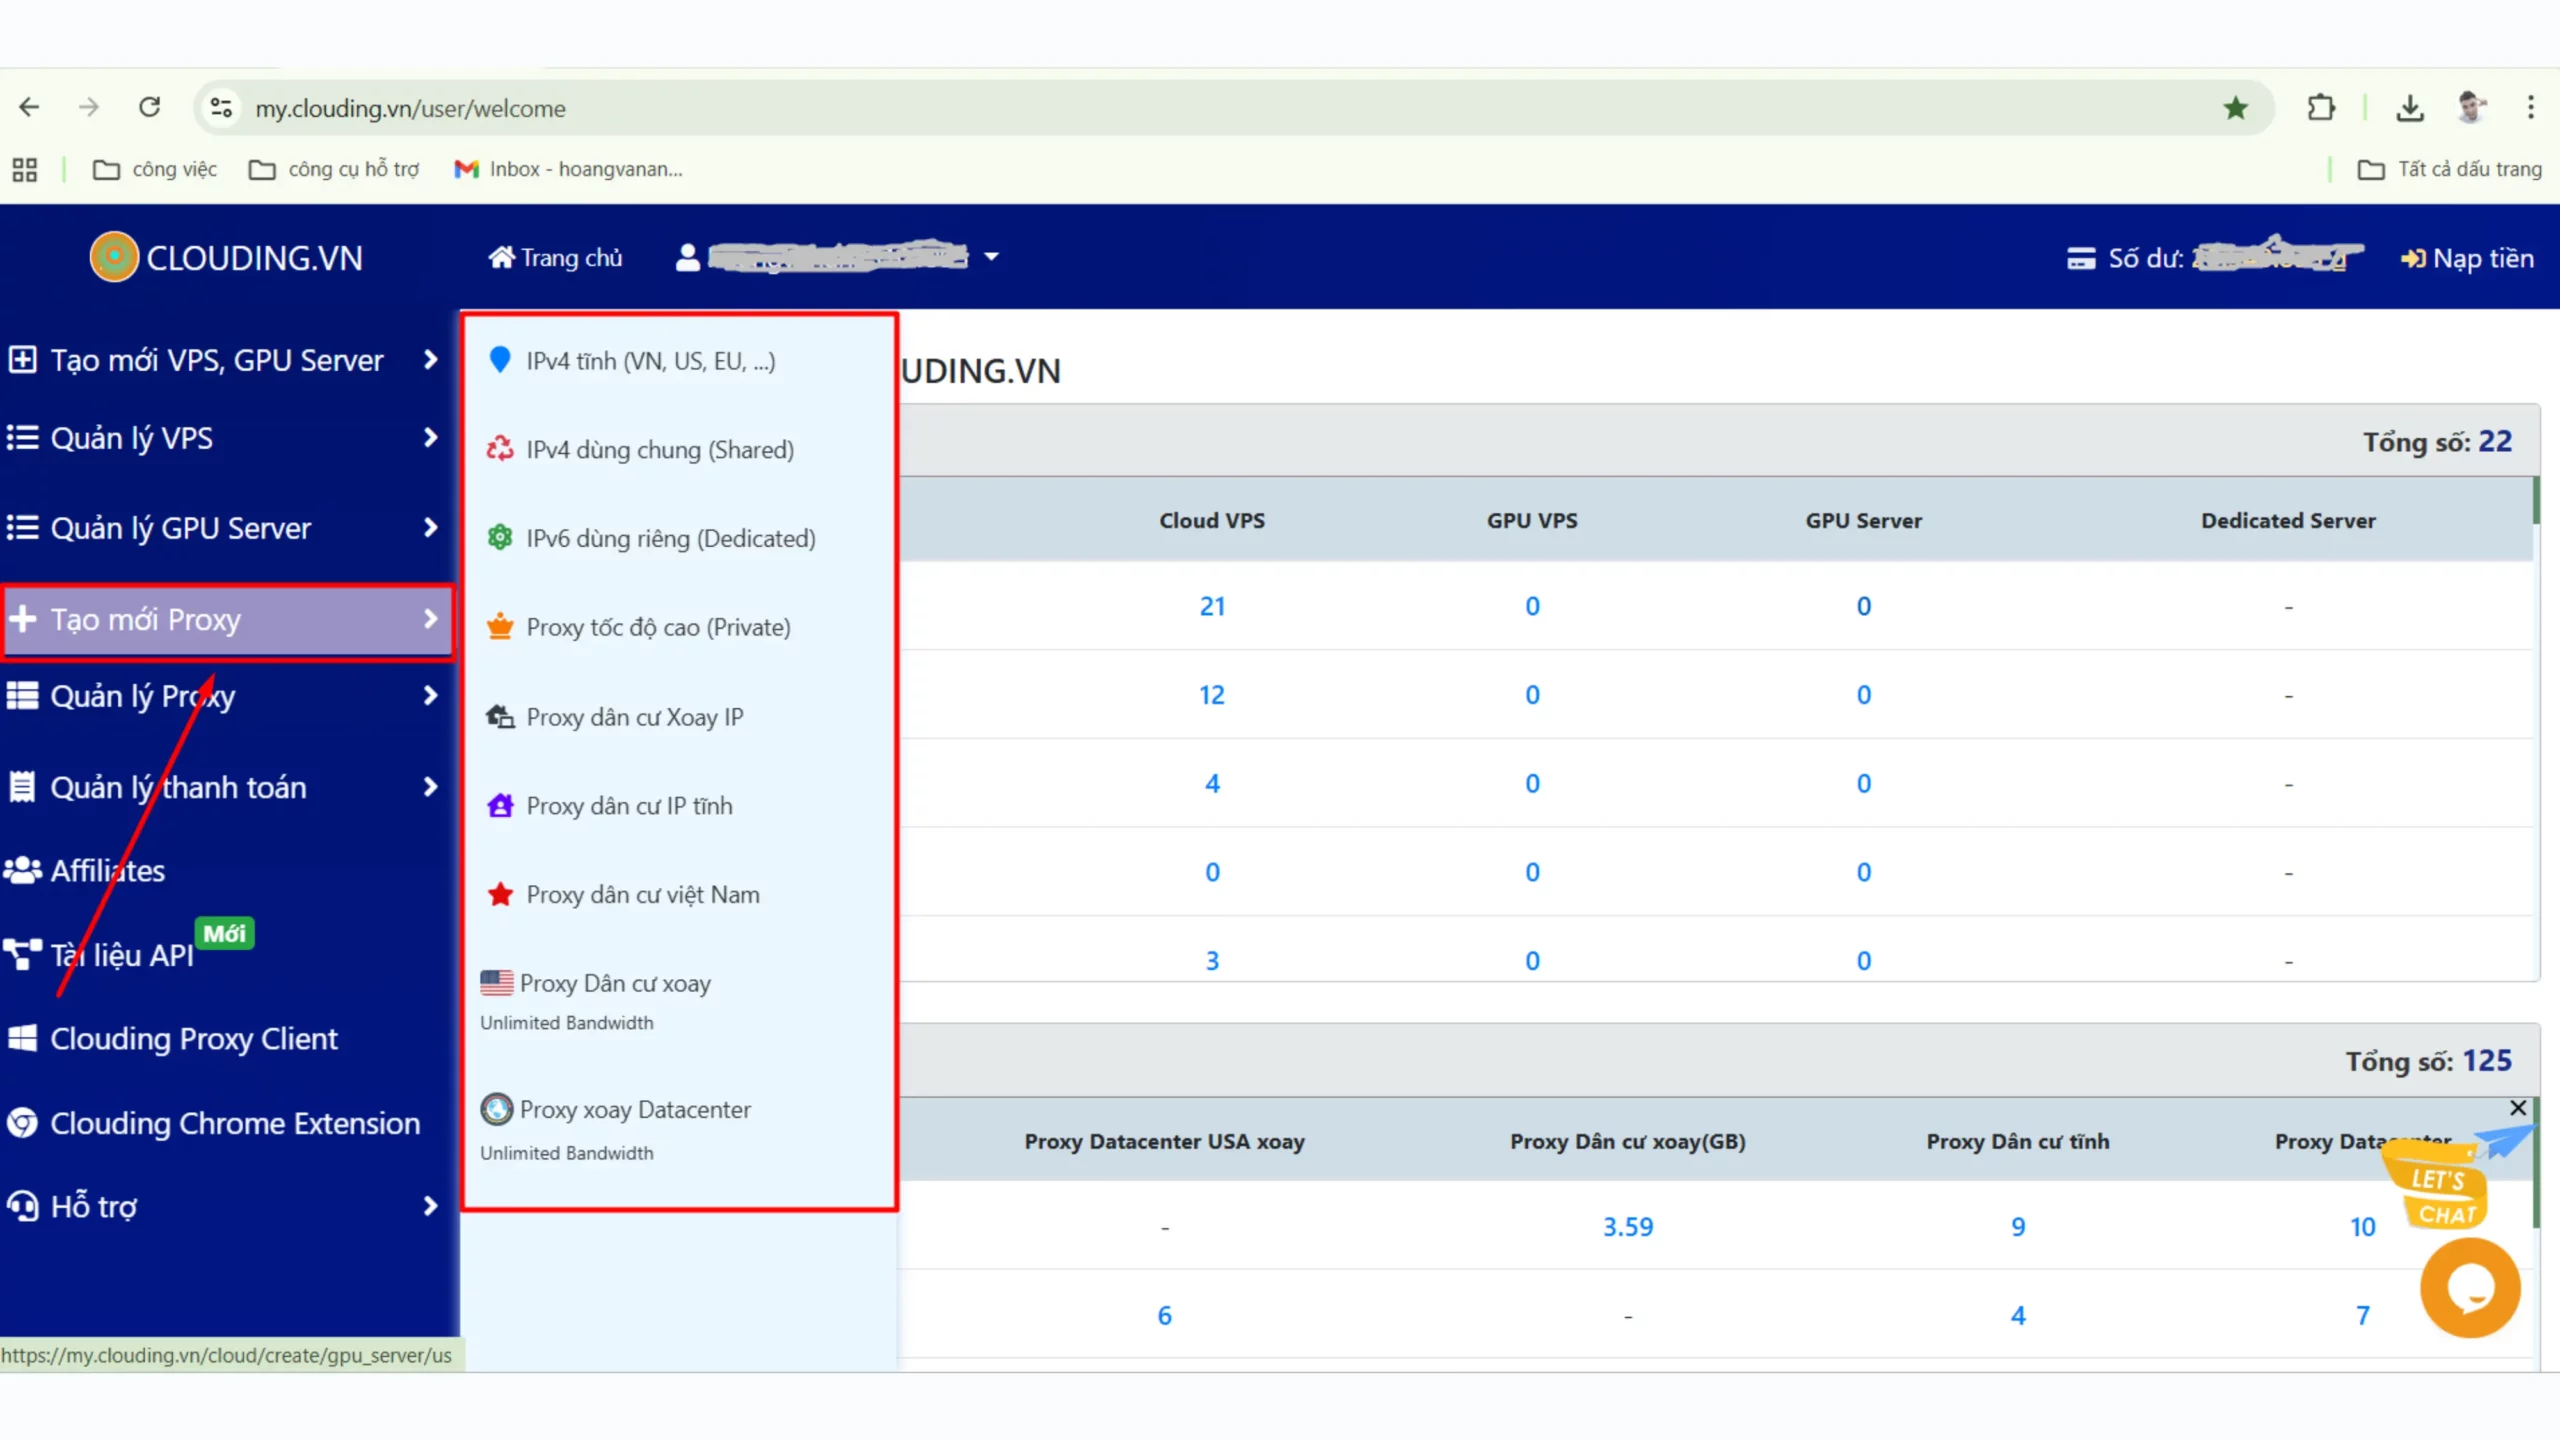Click the headset icon next to Hỗ trợ
This screenshot has width=2560, height=1440.
[22, 1206]
